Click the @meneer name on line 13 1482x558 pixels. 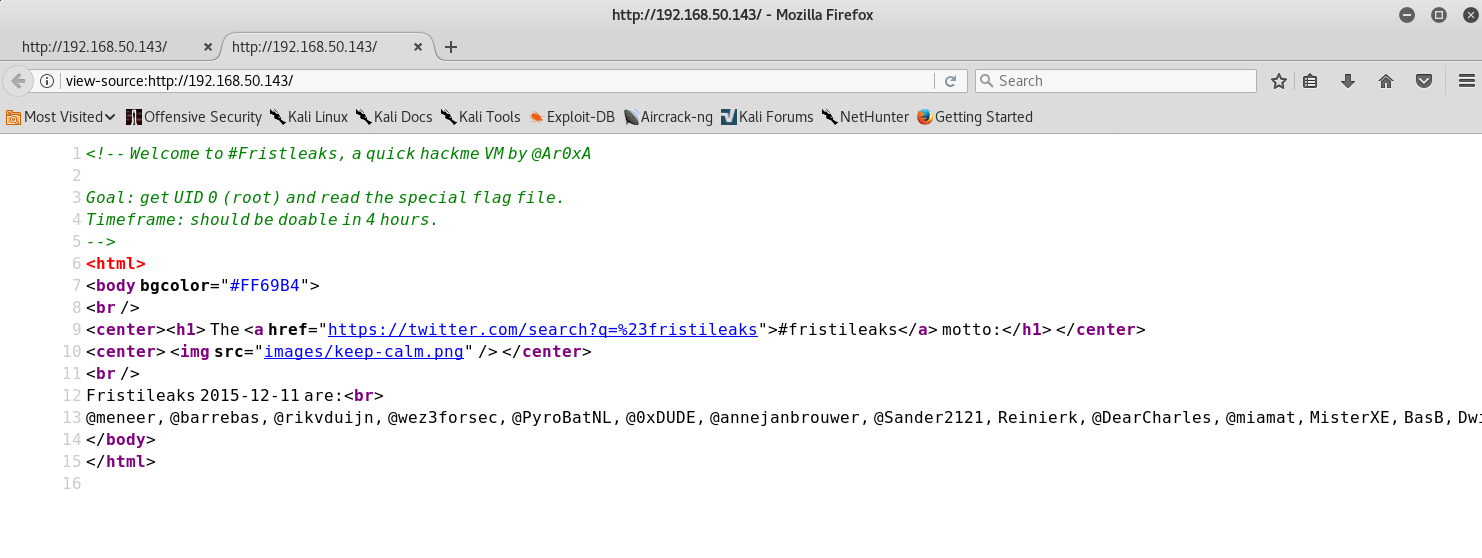point(121,418)
